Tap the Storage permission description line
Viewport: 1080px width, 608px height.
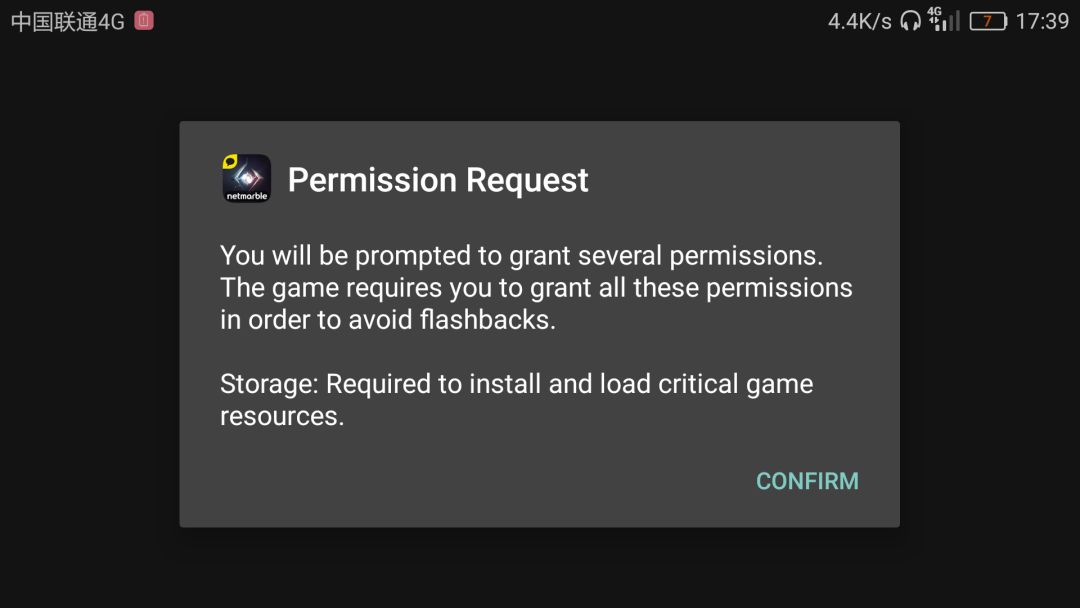point(516,384)
